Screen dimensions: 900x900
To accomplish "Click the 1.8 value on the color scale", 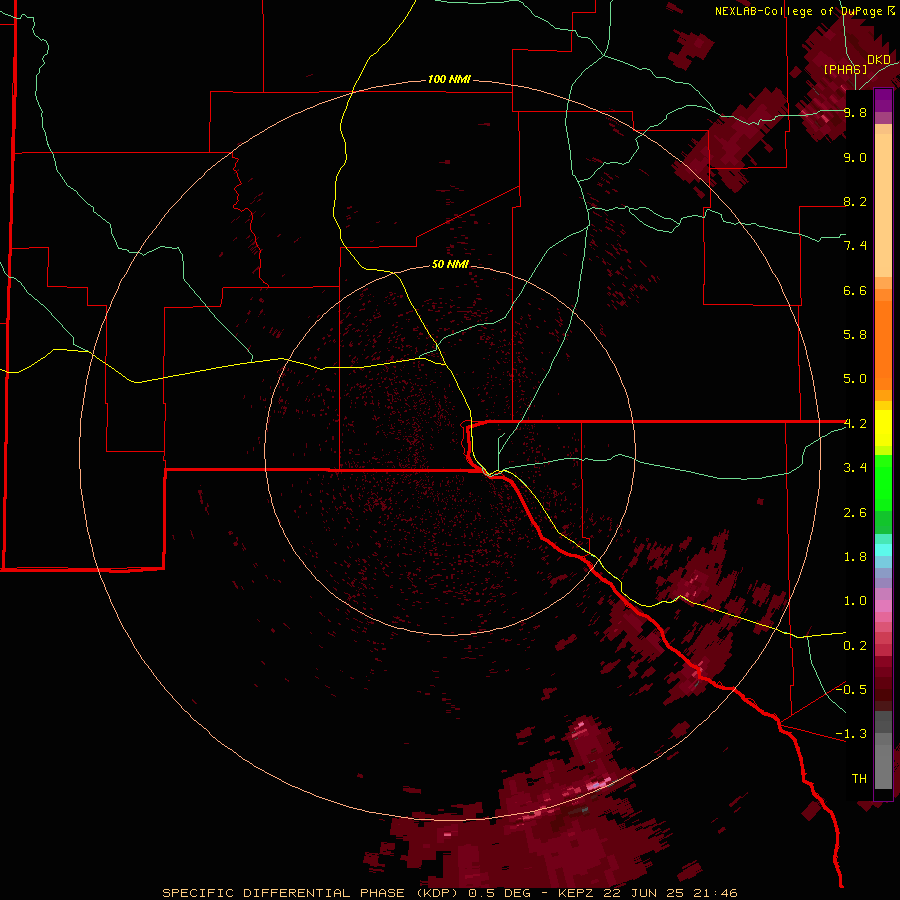I will [855, 557].
